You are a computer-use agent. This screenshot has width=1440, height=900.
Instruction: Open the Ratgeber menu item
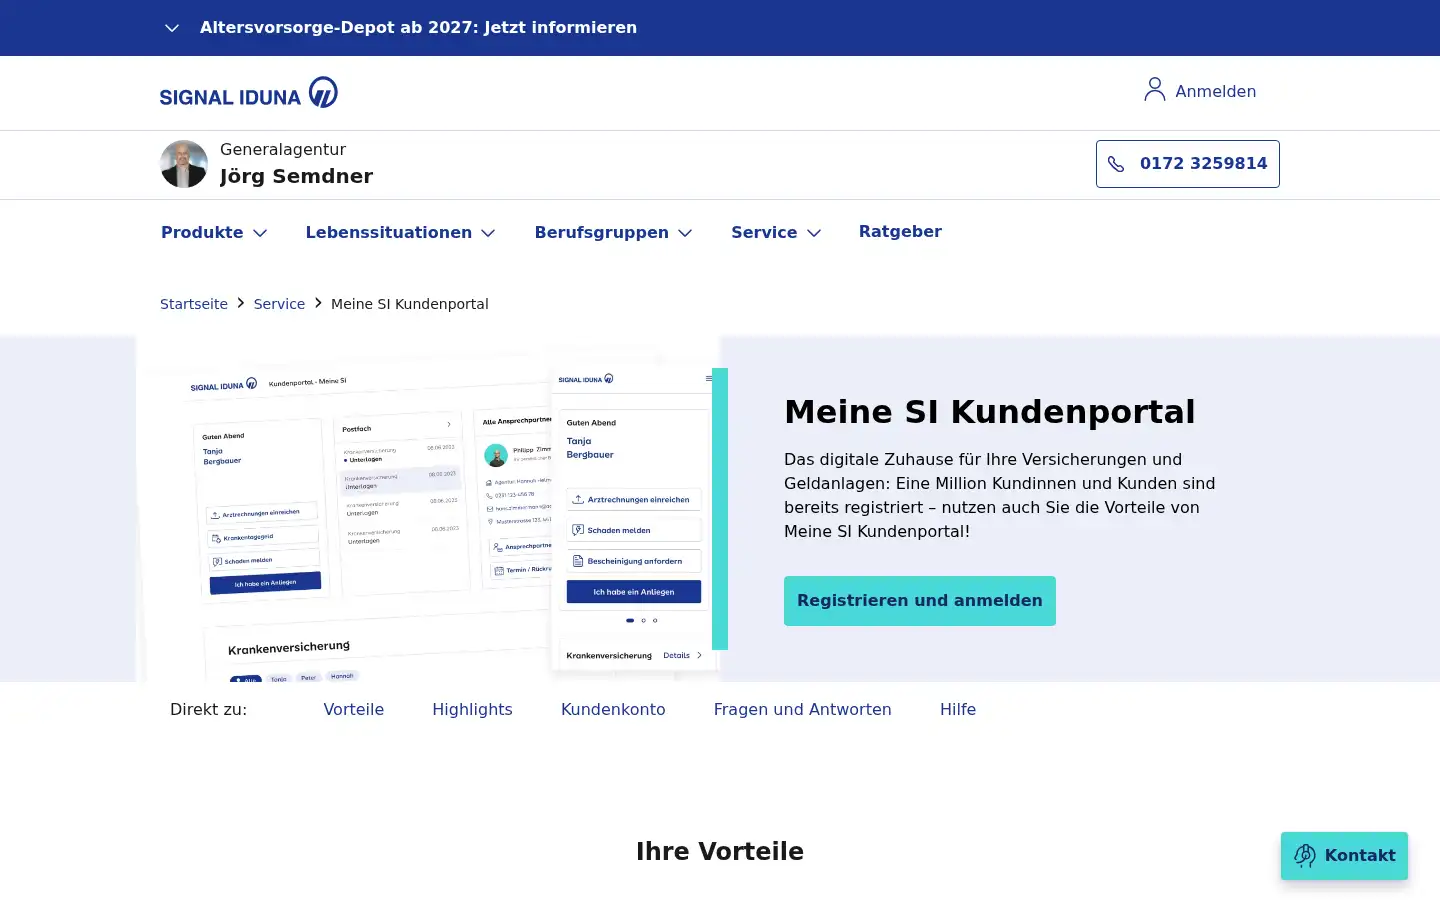tap(900, 231)
